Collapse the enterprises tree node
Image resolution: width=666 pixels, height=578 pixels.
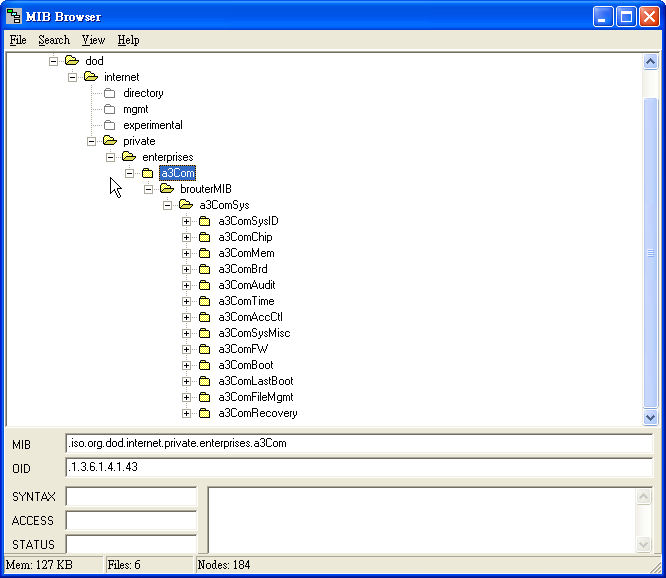110,157
